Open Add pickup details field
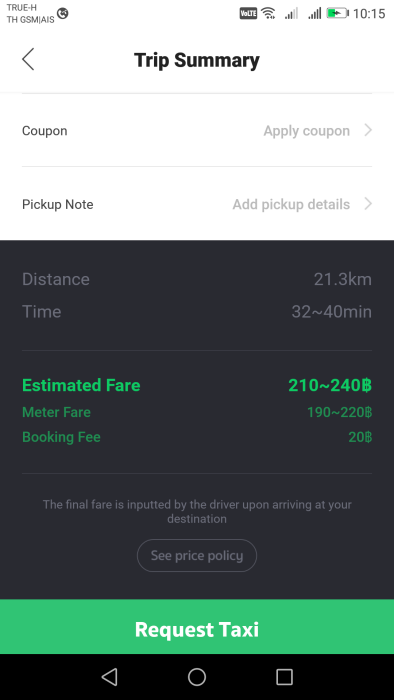 pyautogui.click(x=291, y=204)
